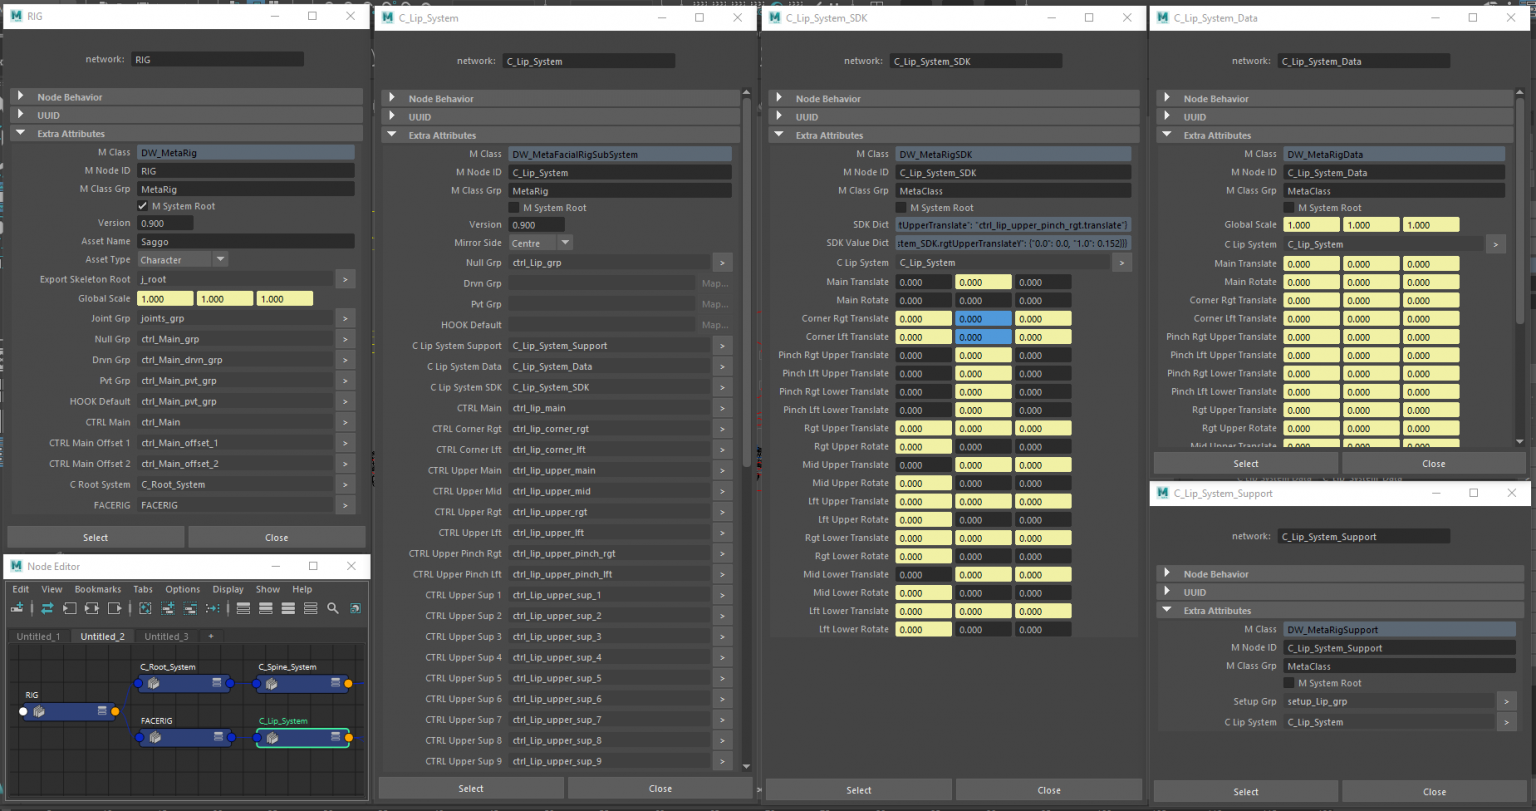Click the outlined-bars view icon left of the magnifier
This screenshot has height=811, width=1536.
[x=311, y=608]
